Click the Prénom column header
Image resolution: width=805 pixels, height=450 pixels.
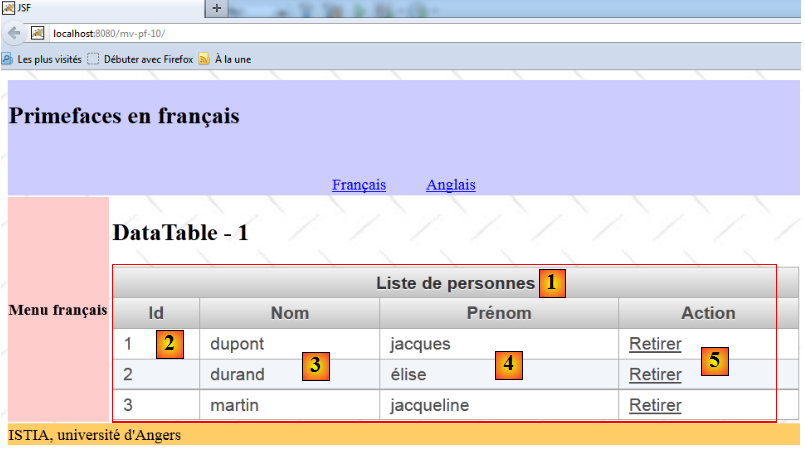point(498,313)
